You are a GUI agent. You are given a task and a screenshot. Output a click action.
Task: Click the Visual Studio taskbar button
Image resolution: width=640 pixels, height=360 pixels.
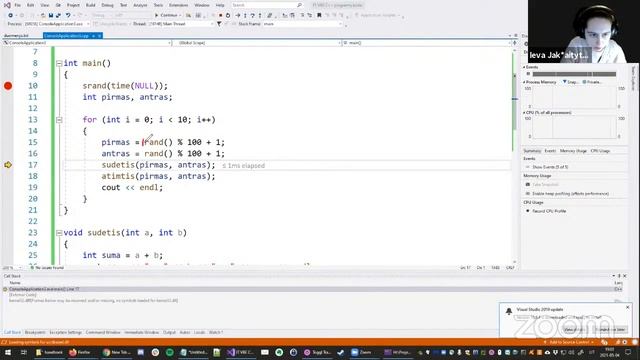point(240,352)
